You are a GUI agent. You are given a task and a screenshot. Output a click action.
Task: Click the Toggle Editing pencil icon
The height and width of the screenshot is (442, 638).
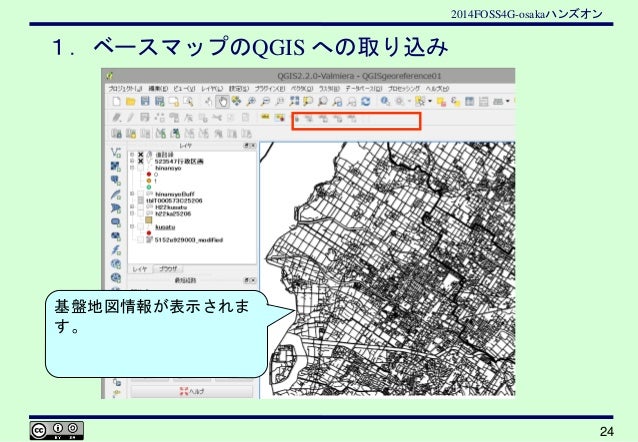[131, 118]
